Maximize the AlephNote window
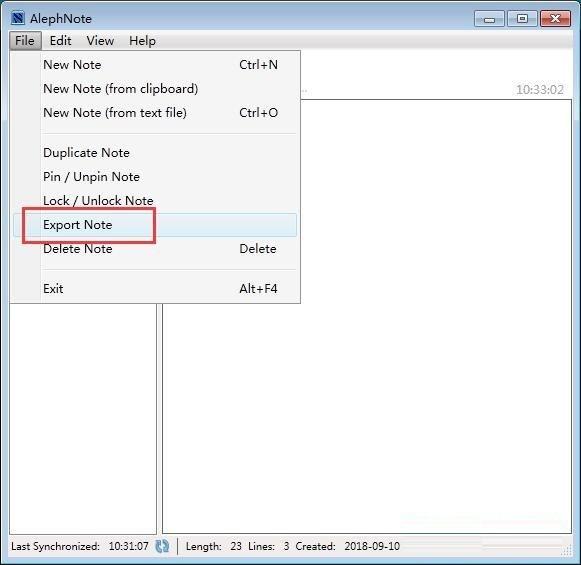This screenshot has width=581, height=565. click(x=522, y=19)
